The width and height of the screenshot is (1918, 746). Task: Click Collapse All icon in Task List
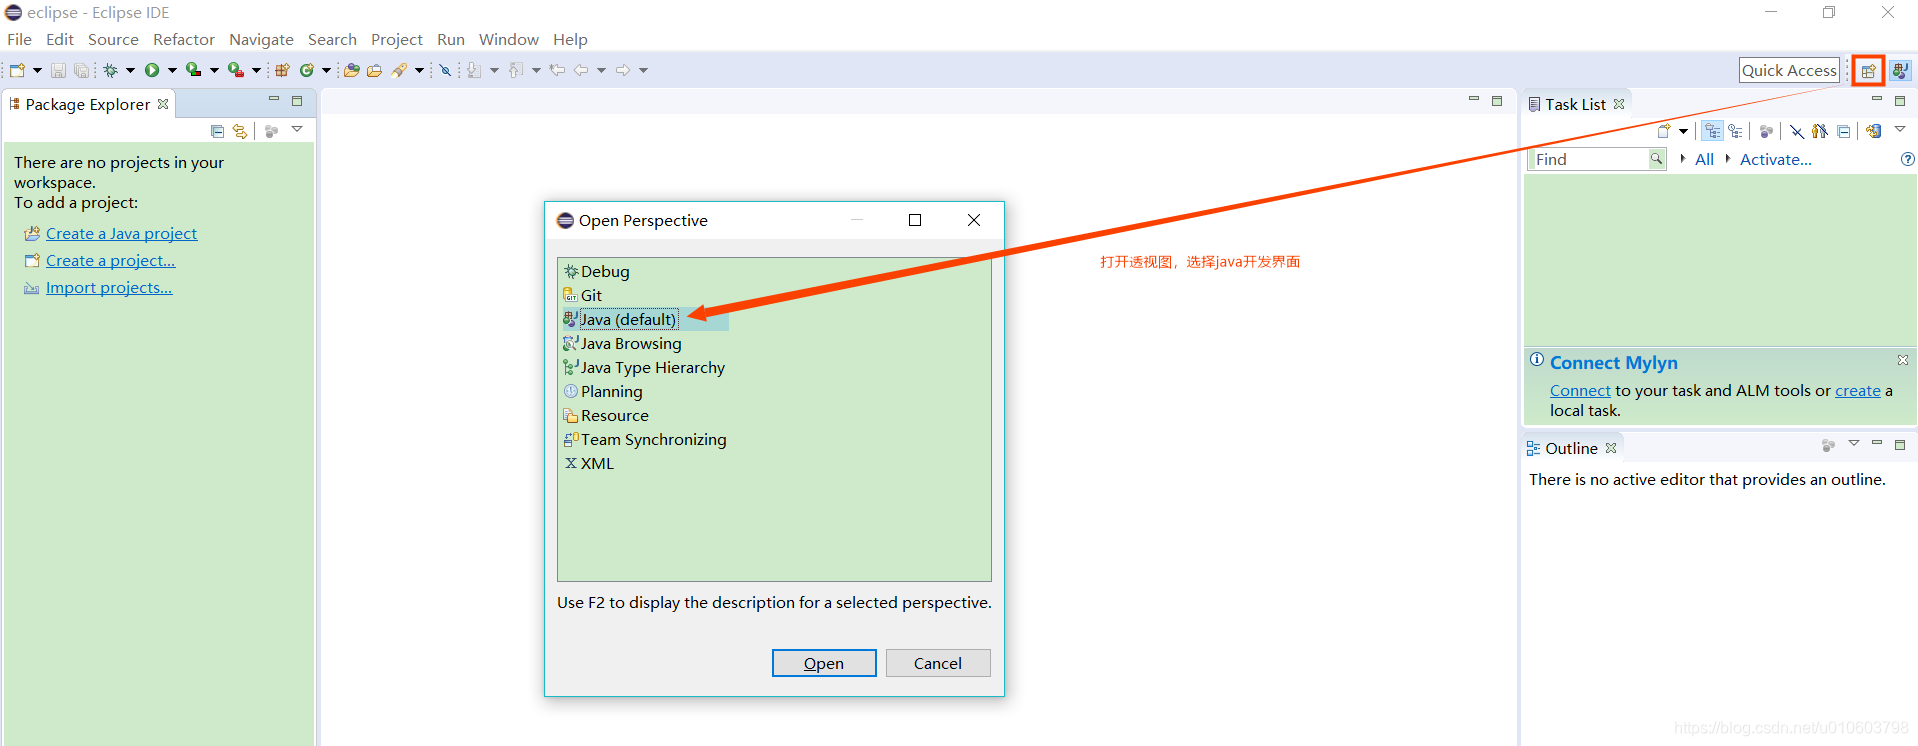pyautogui.click(x=1844, y=131)
